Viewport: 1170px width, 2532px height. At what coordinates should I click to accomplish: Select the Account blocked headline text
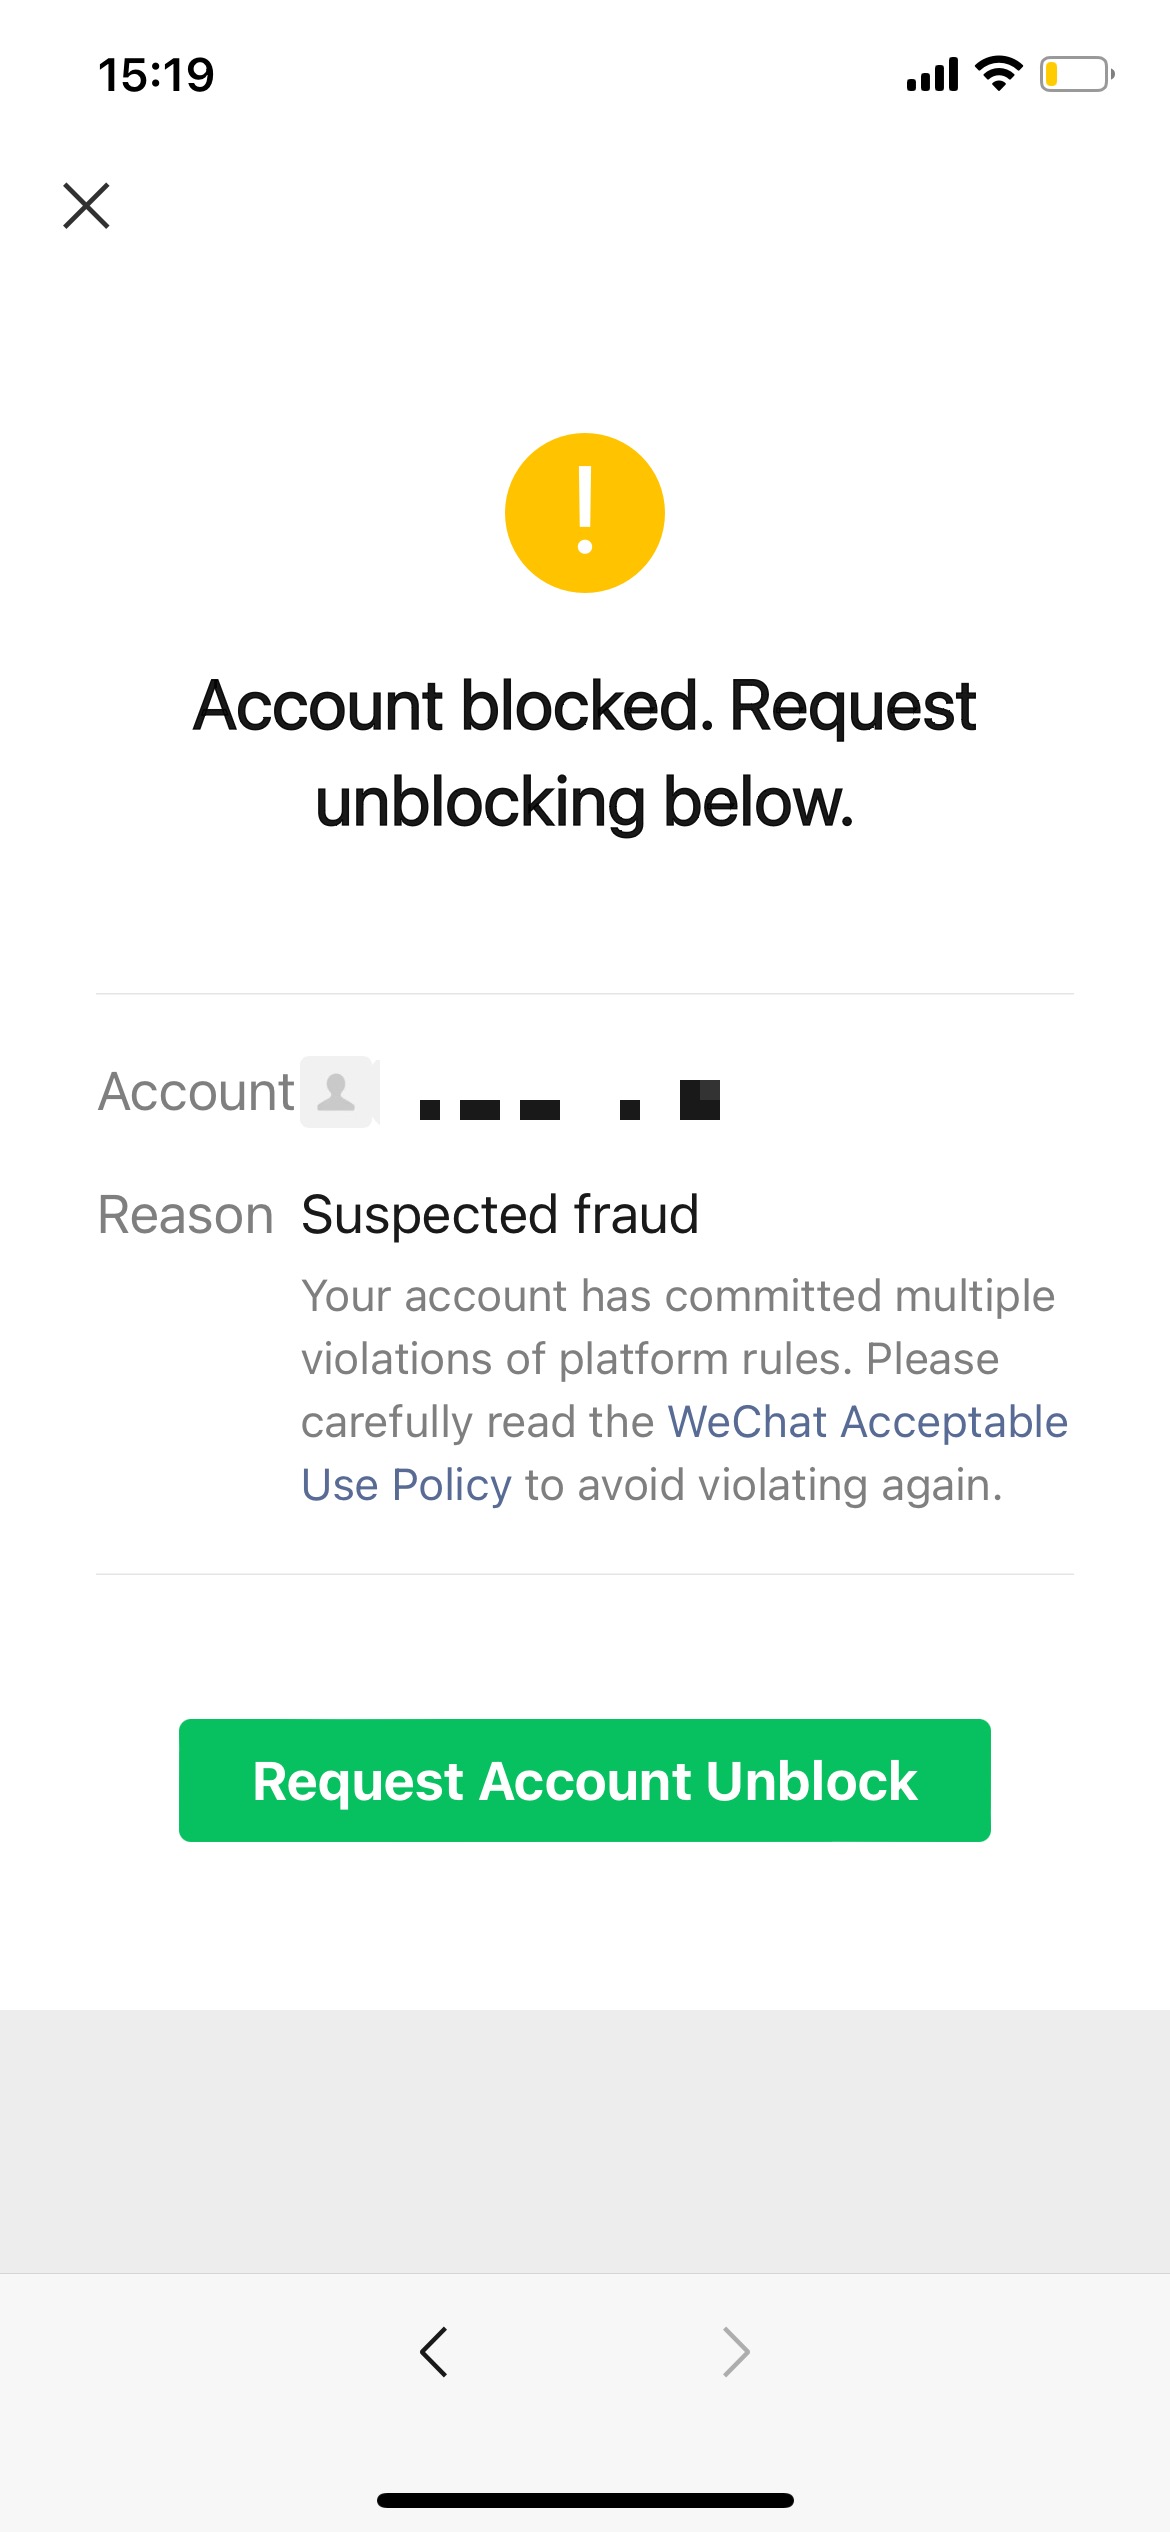(585, 750)
